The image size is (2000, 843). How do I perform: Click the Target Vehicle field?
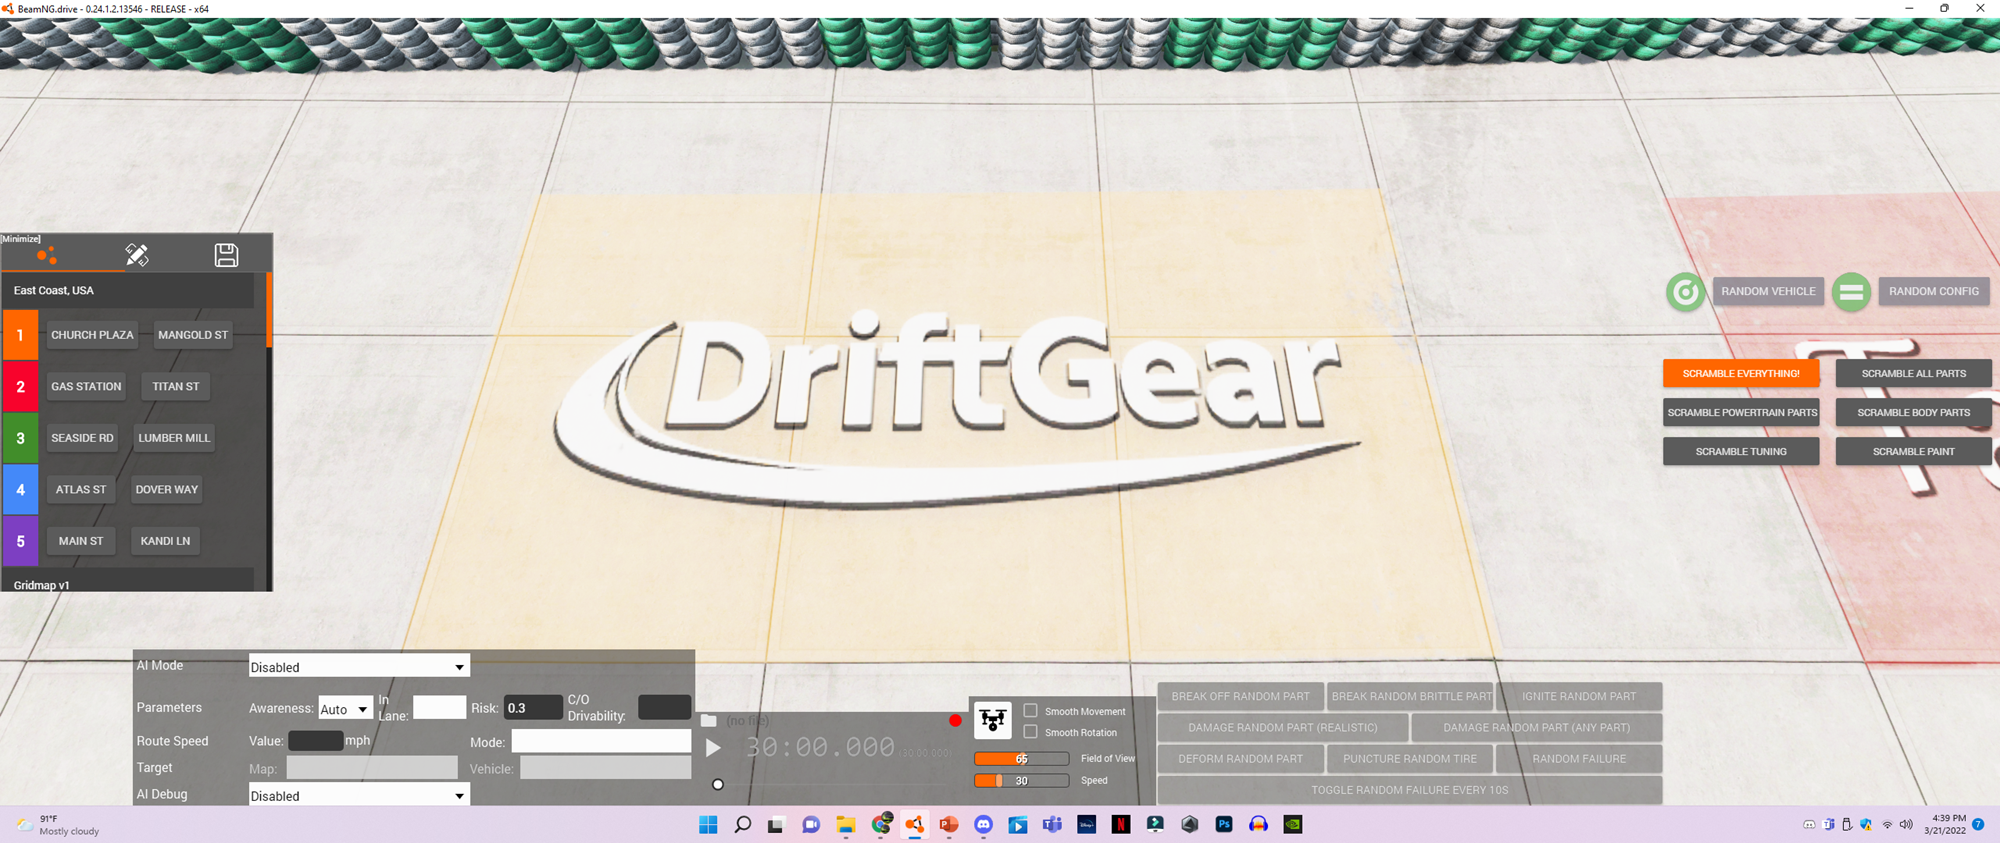(x=605, y=768)
